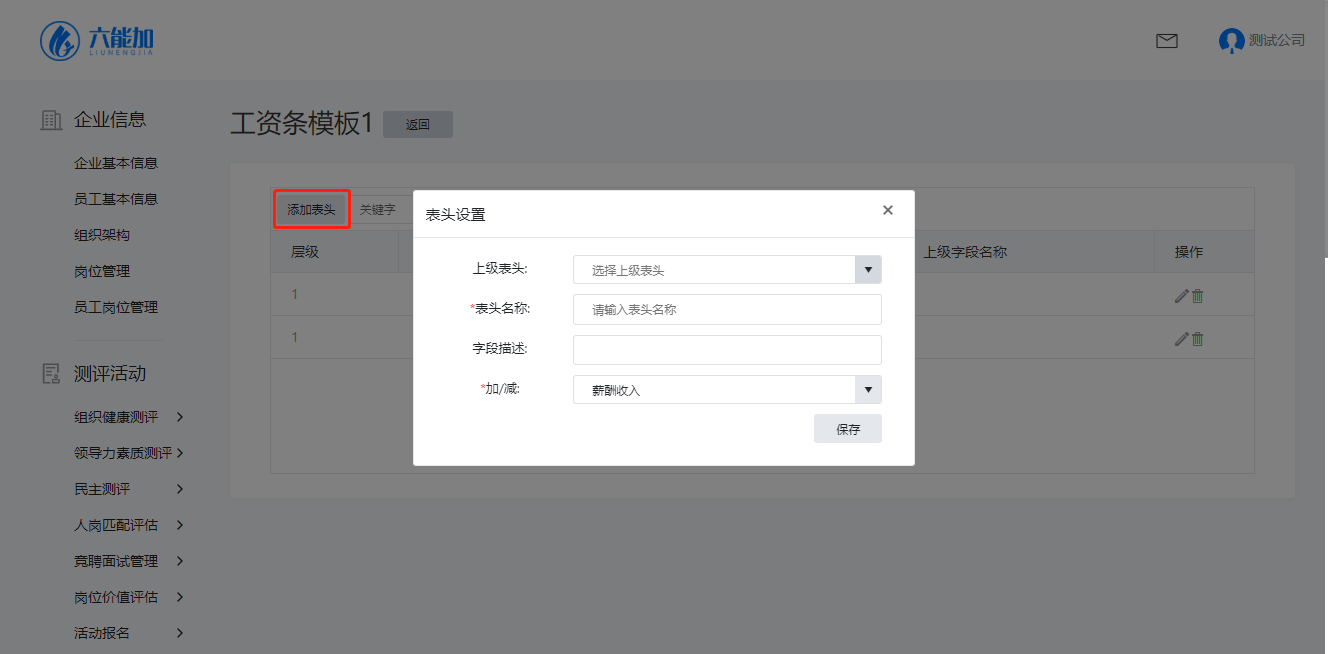Click the delete trash icon in first row
The height and width of the screenshot is (654, 1328).
[x=1198, y=296]
